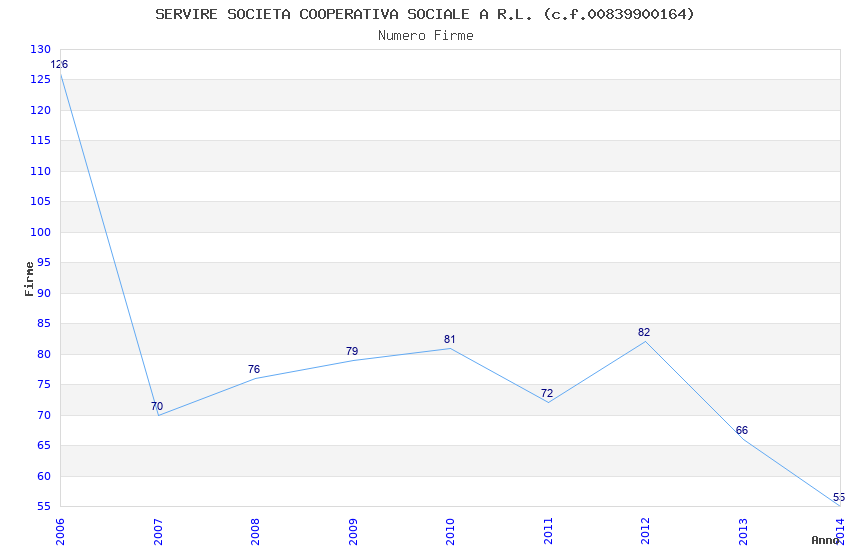Click the Firme y-axis title
The image size is (850, 550).
[x=29, y=279]
